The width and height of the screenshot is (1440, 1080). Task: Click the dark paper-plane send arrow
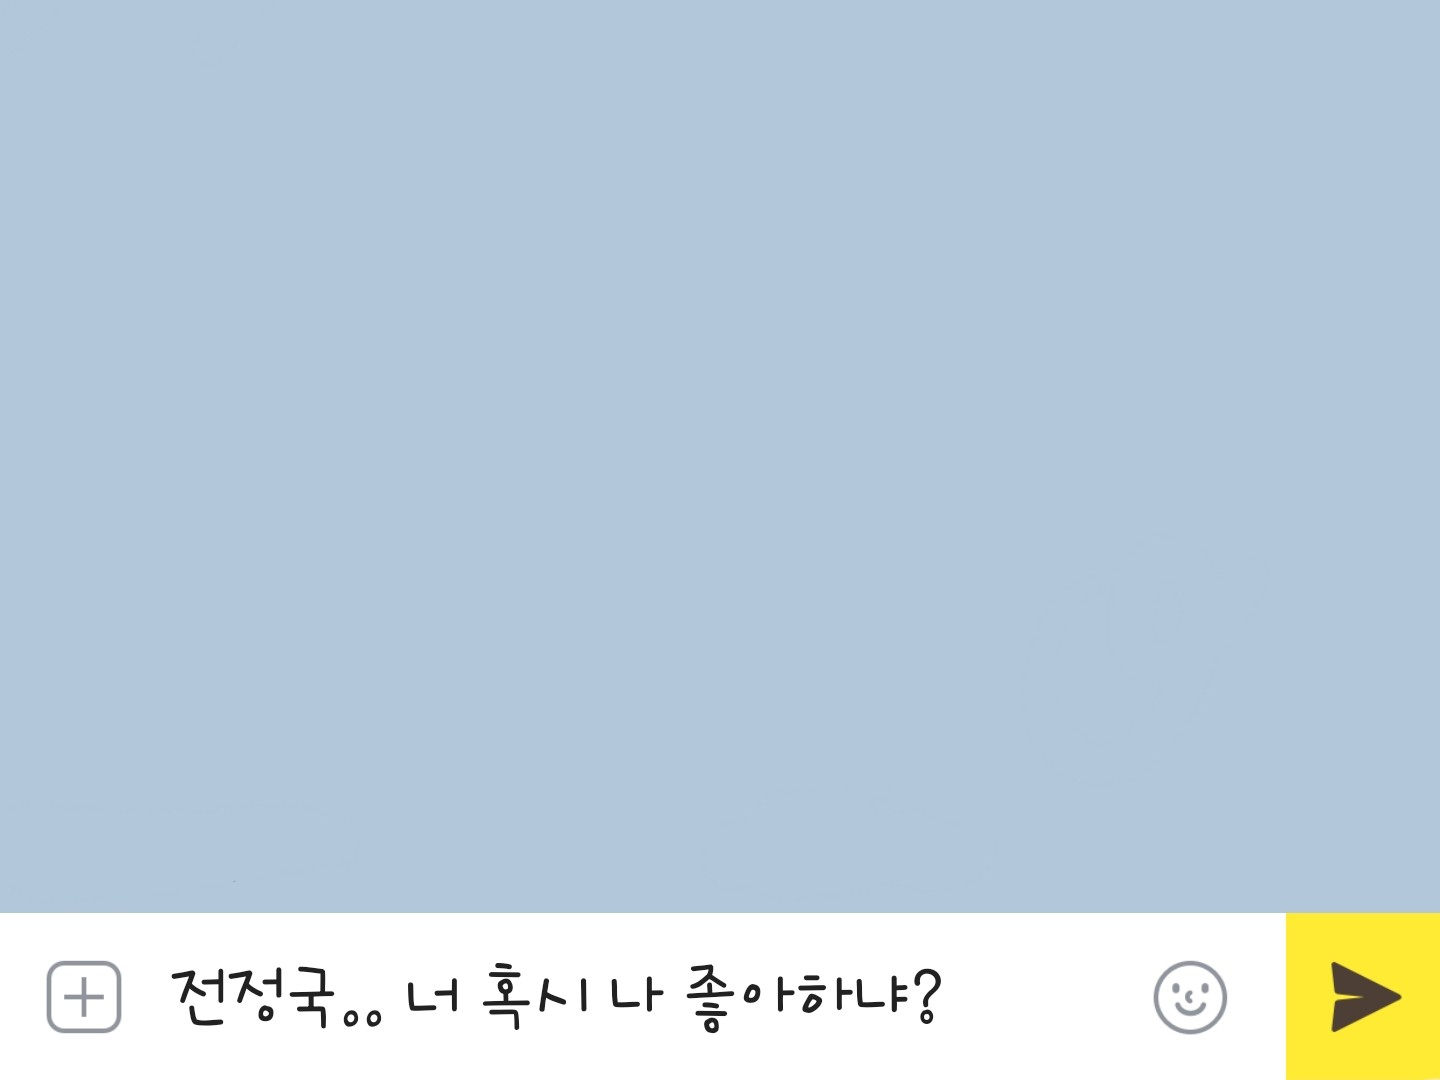(x=1365, y=996)
